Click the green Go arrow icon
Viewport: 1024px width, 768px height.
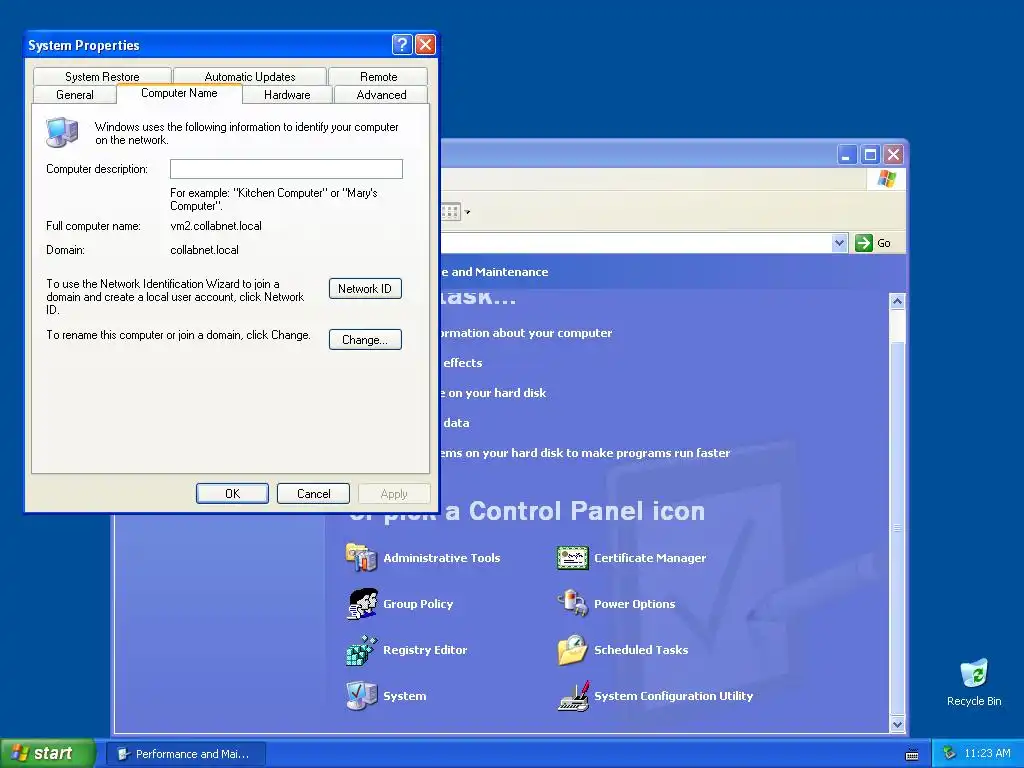[863, 243]
